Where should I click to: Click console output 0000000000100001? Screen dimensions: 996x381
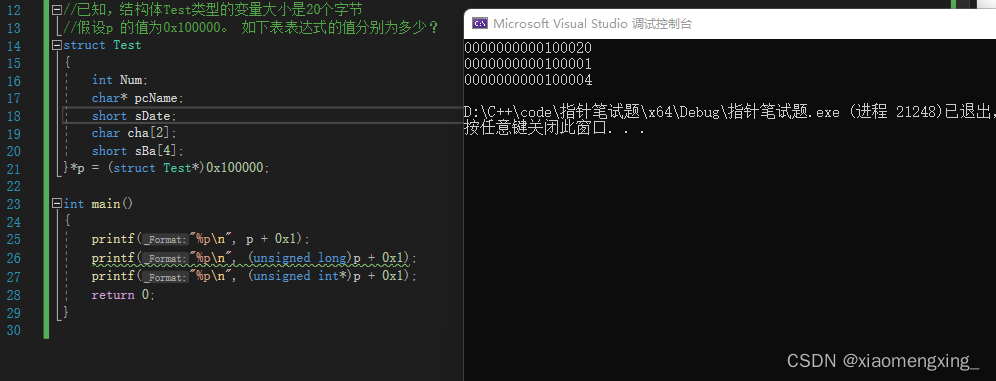pos(528,64)
